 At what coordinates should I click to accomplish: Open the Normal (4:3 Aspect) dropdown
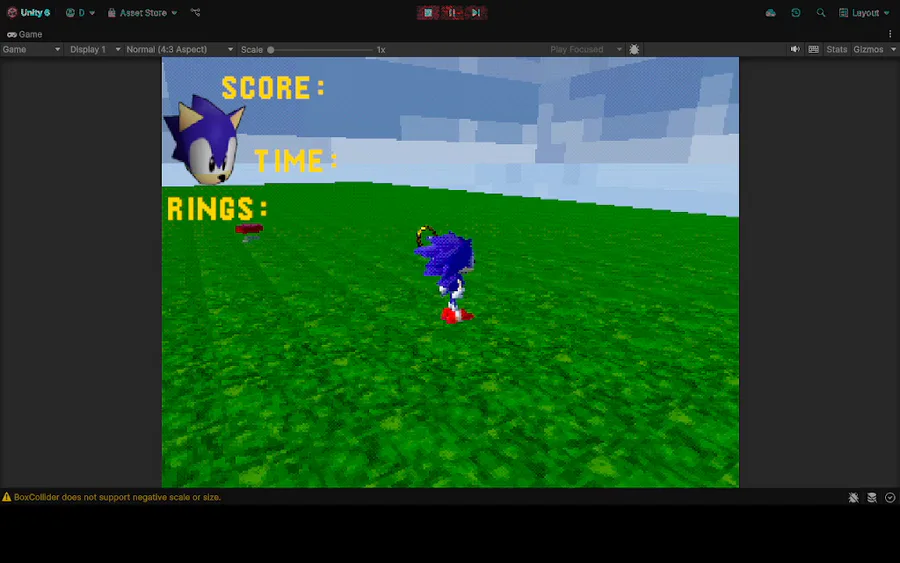(179, 49)
